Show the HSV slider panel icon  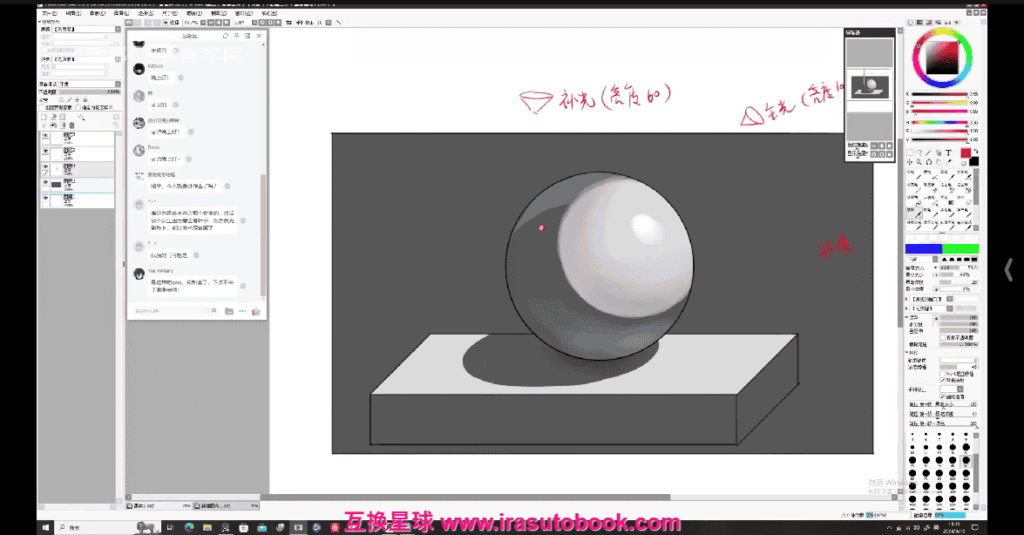coord(929,22)
